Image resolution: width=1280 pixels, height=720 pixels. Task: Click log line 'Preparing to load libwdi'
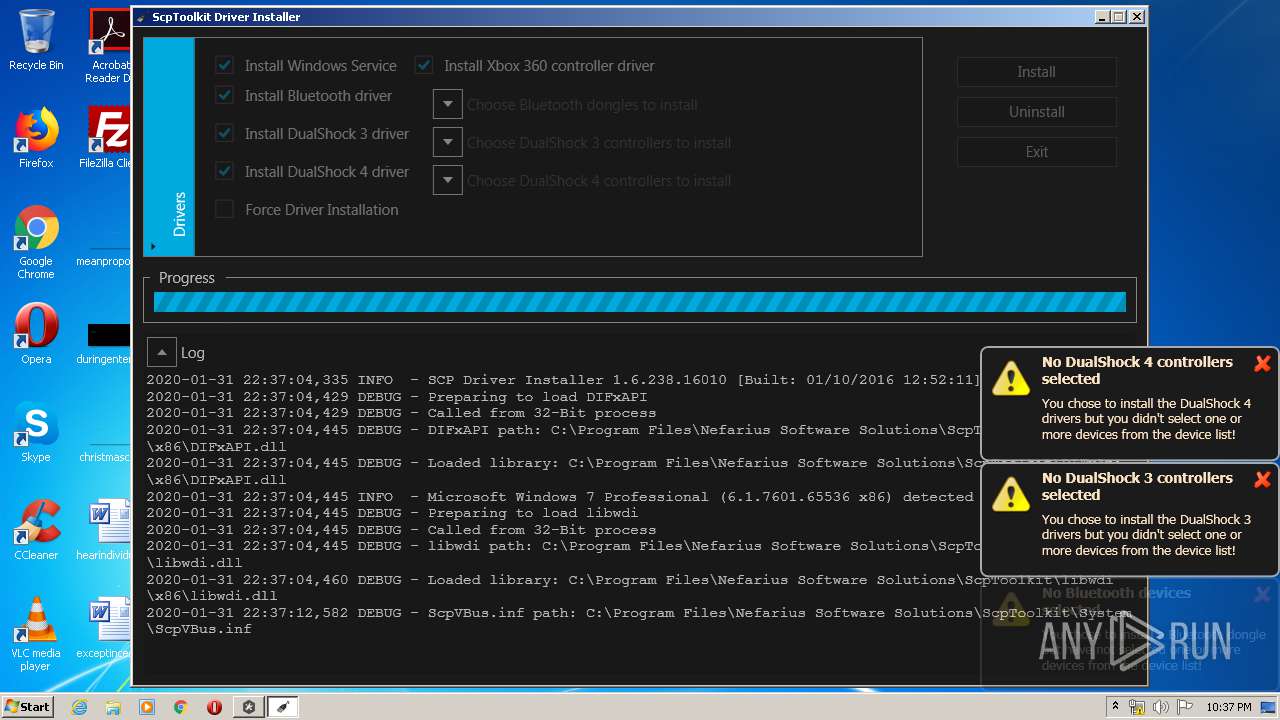(392, 513)
